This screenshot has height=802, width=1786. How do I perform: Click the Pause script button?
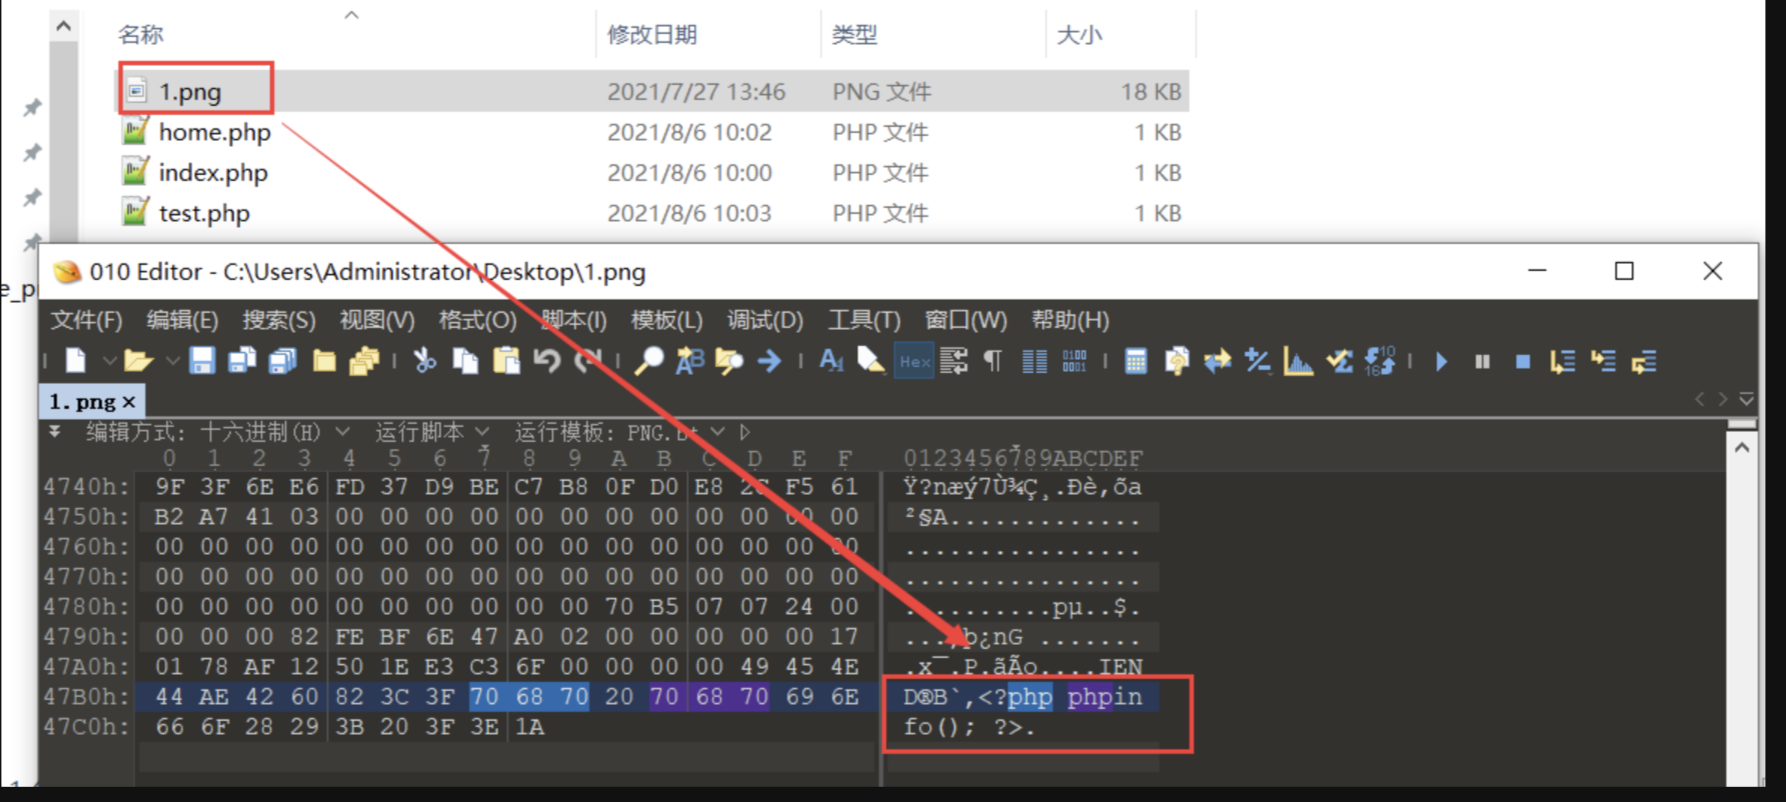(x=1482, y=362)
